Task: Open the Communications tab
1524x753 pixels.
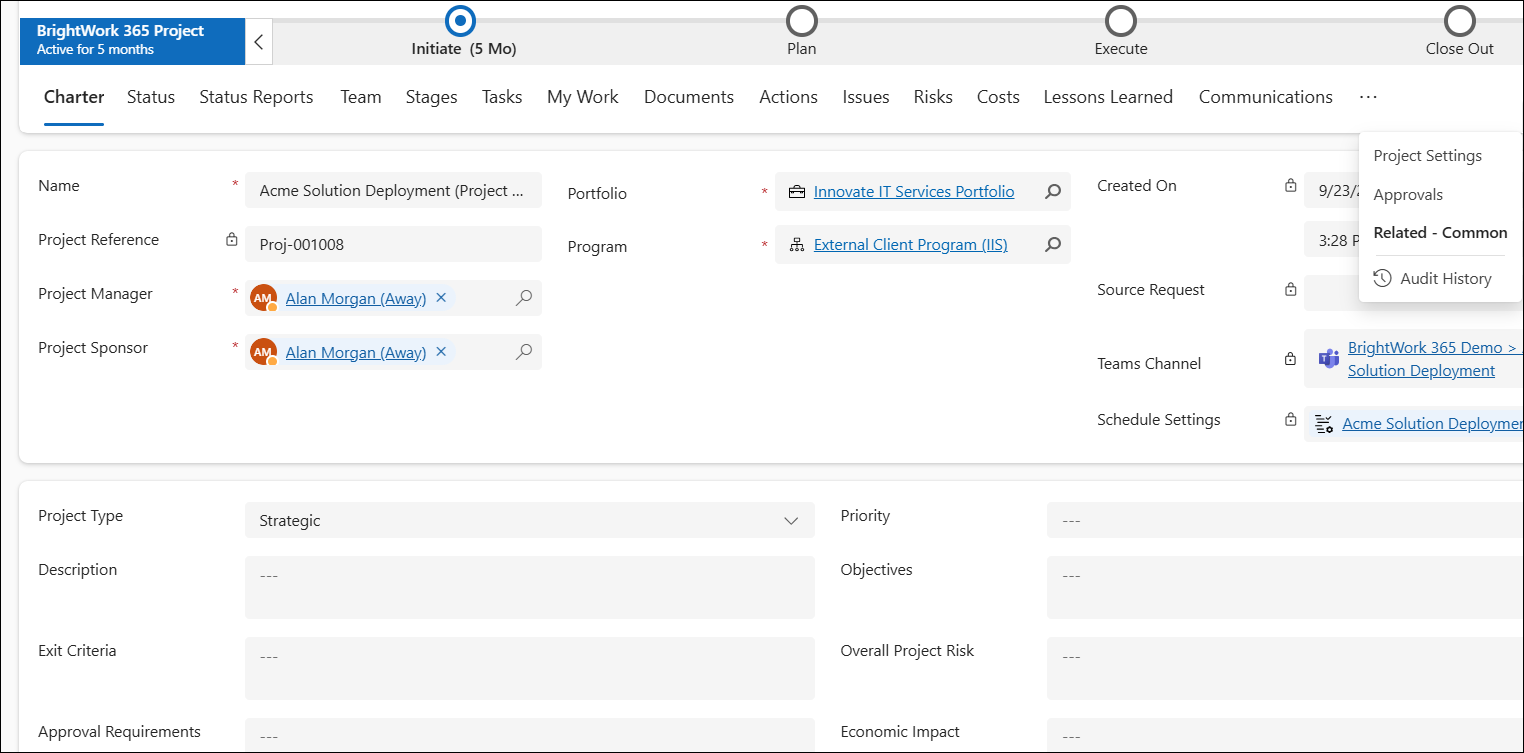Action: (x=1266, y=97)
